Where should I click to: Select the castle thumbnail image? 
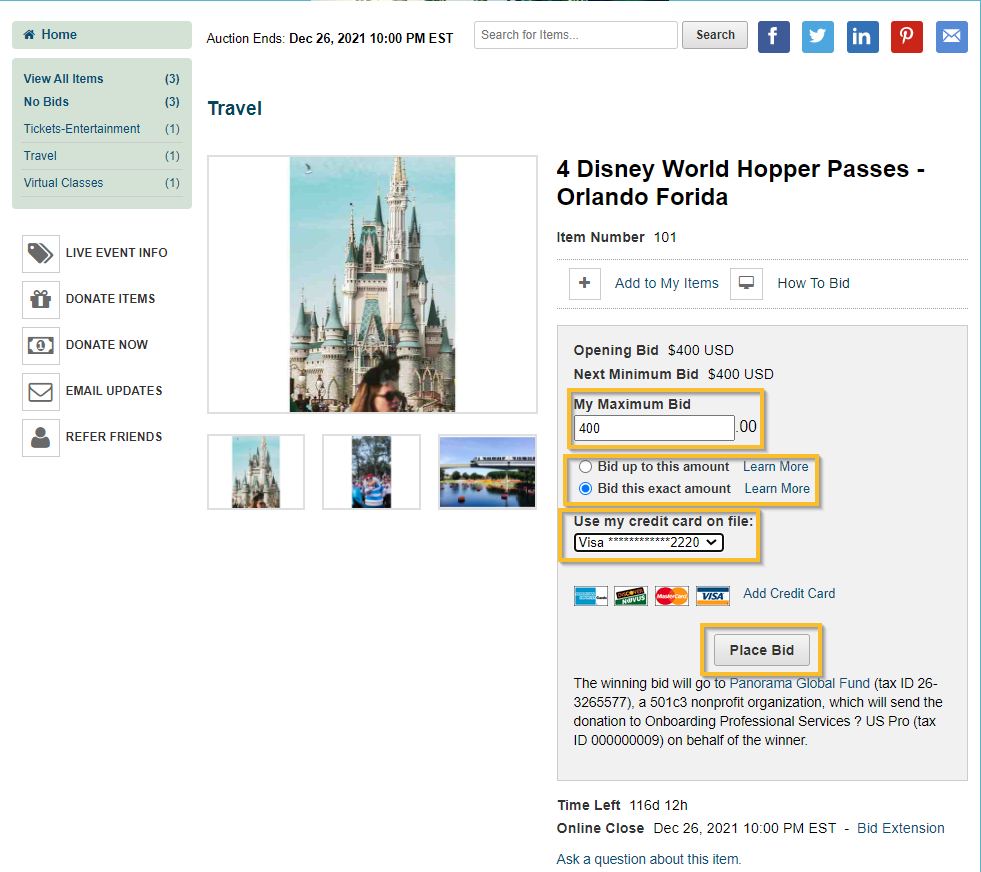pos(256,472)
